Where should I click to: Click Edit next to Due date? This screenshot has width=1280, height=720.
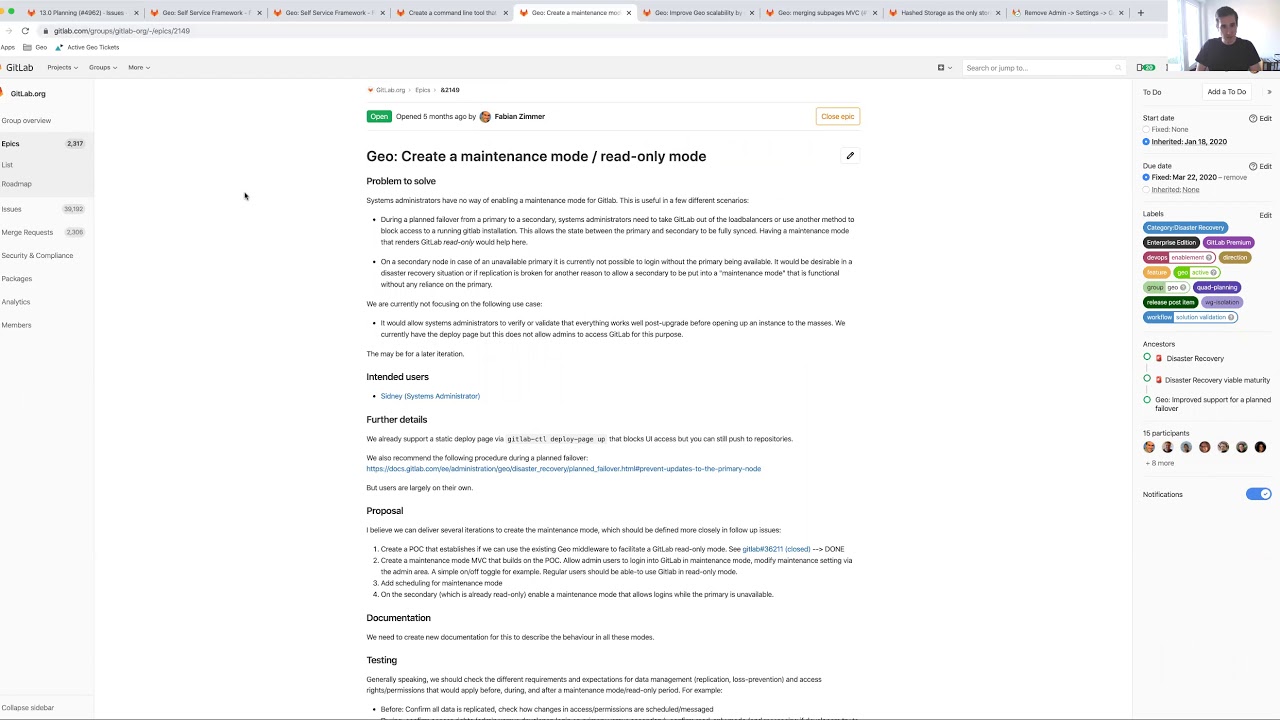[x=1265, y=166]
